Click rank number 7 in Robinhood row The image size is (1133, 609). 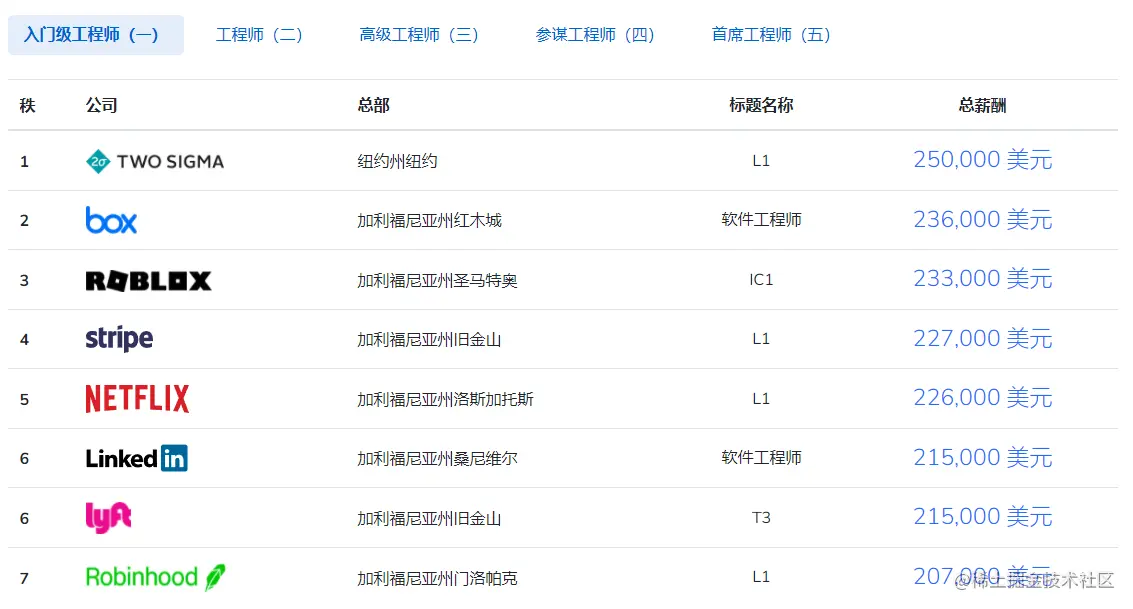pyautogui.click(x=25, y=578)
